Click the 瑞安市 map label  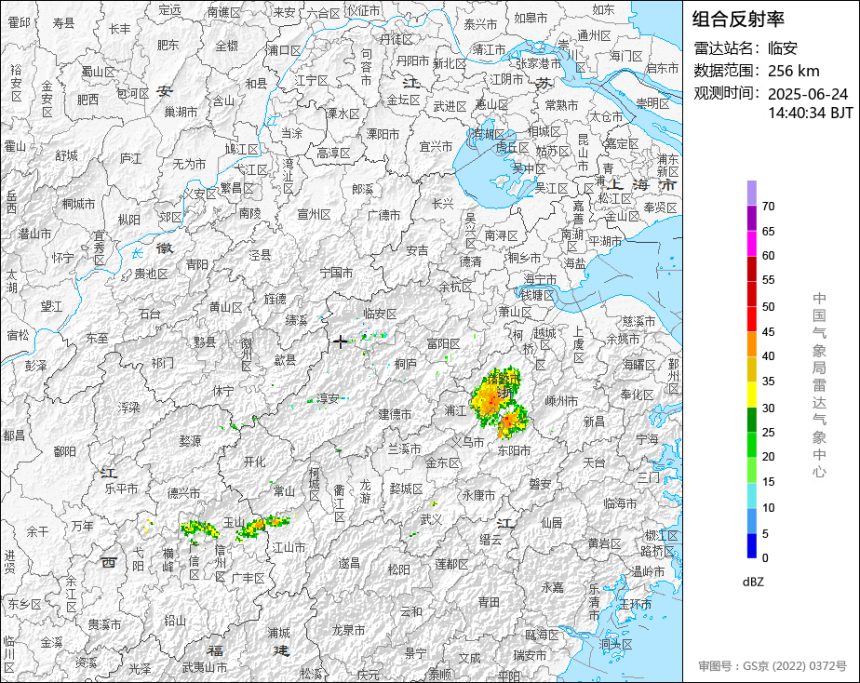click(x=529, y=655)
